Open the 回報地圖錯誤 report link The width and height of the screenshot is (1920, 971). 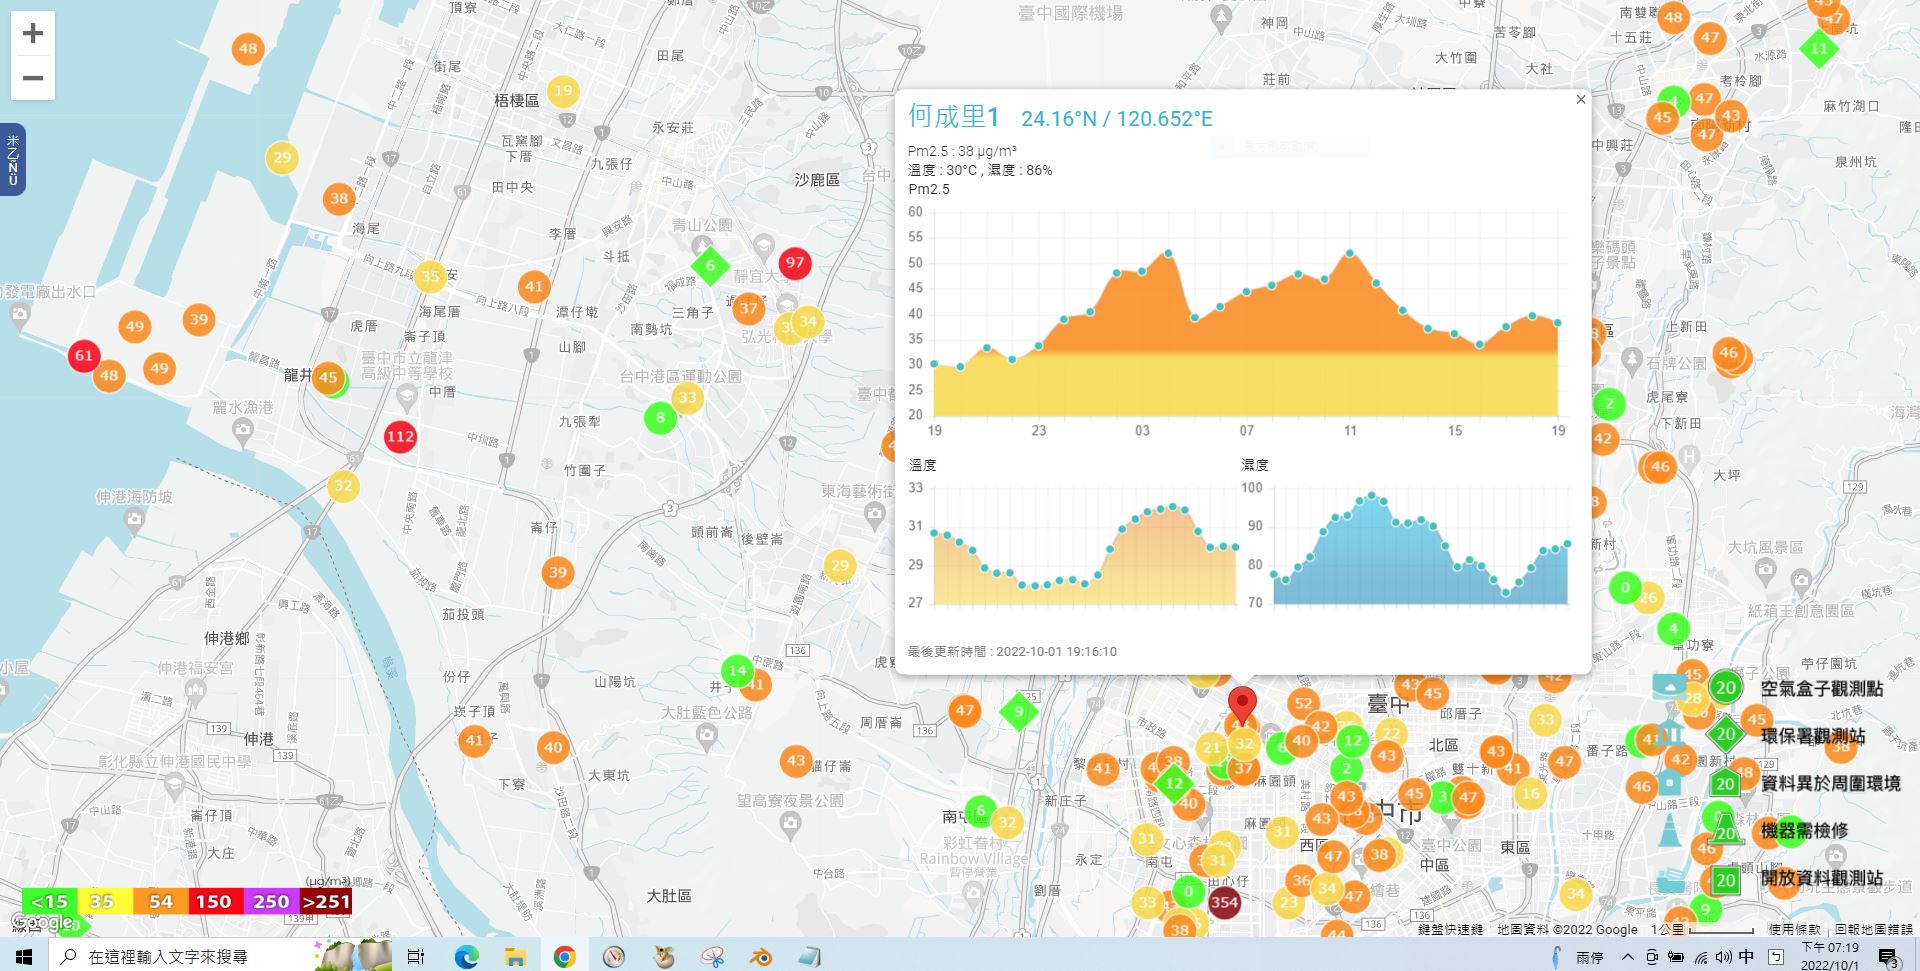pyautogui.click(x=1874, y=930)
